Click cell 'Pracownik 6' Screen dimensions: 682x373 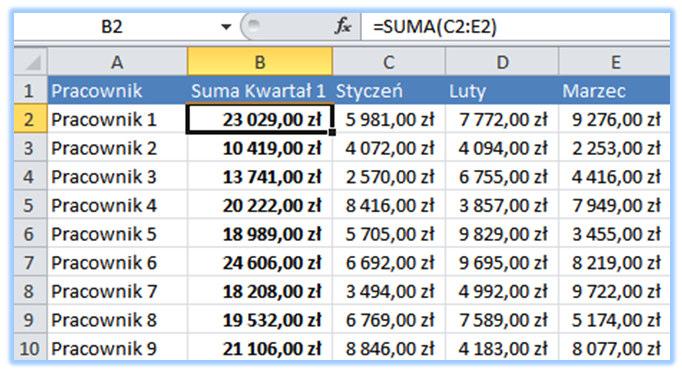[x=117, y=262]
